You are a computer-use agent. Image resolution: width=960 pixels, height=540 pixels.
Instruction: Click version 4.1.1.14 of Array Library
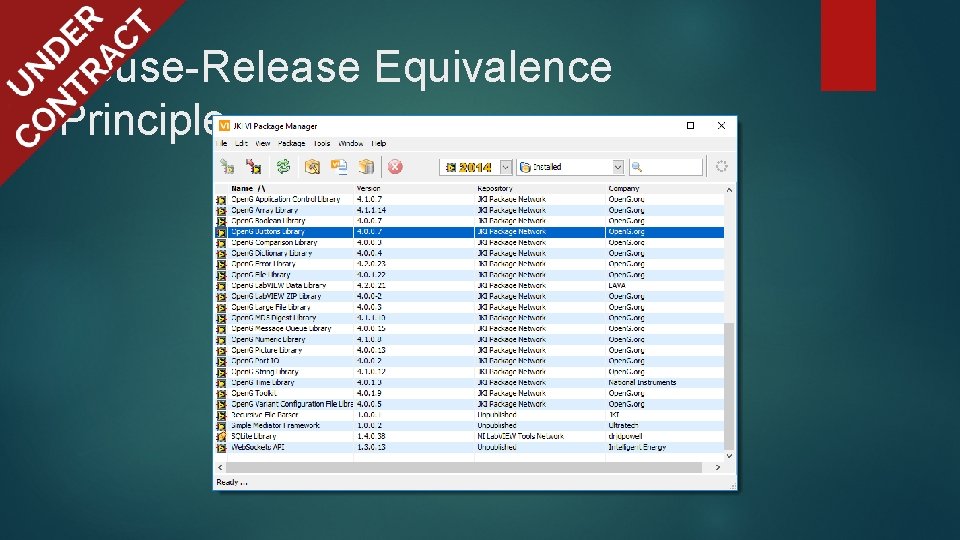tap(371, 210)
